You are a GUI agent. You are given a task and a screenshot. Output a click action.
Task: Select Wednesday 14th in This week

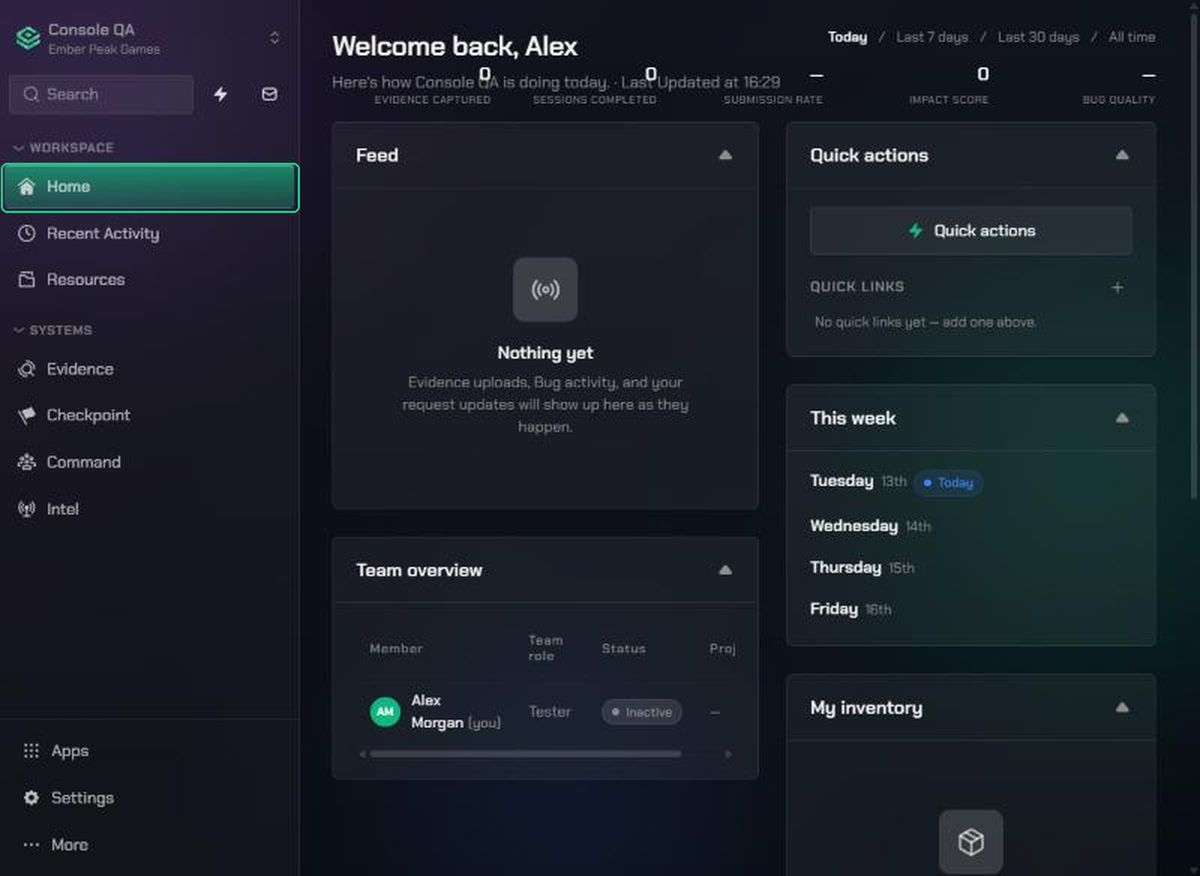(x=870, y=526)
